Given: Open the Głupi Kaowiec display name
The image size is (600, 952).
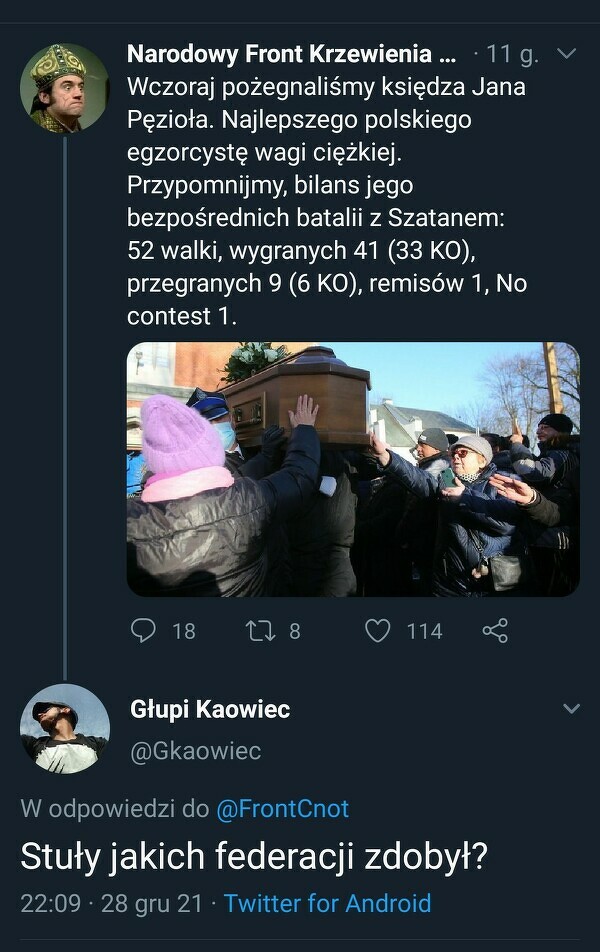Looking at the screenshot, I should 210,709.
